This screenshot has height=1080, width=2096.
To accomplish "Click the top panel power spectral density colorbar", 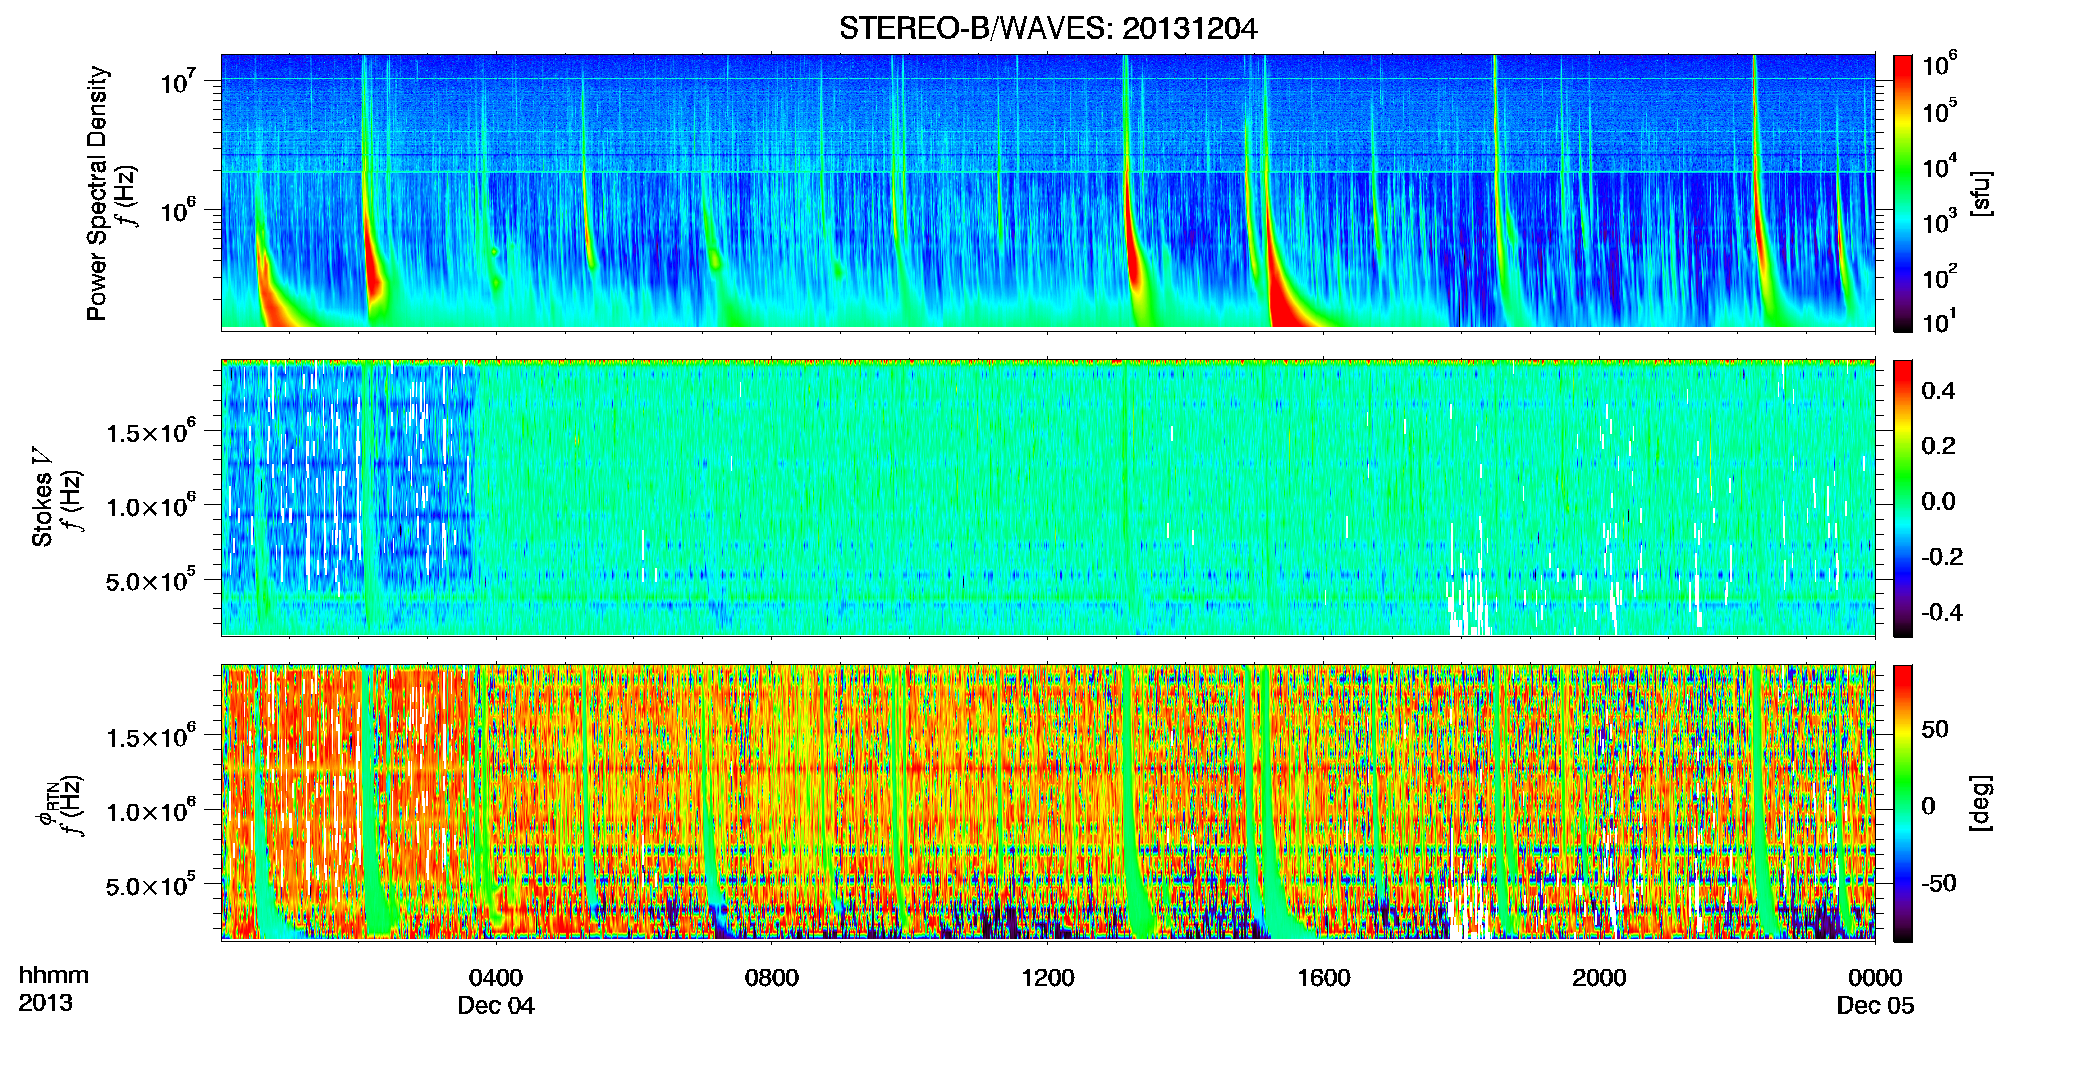I will tap(1903, 193).
